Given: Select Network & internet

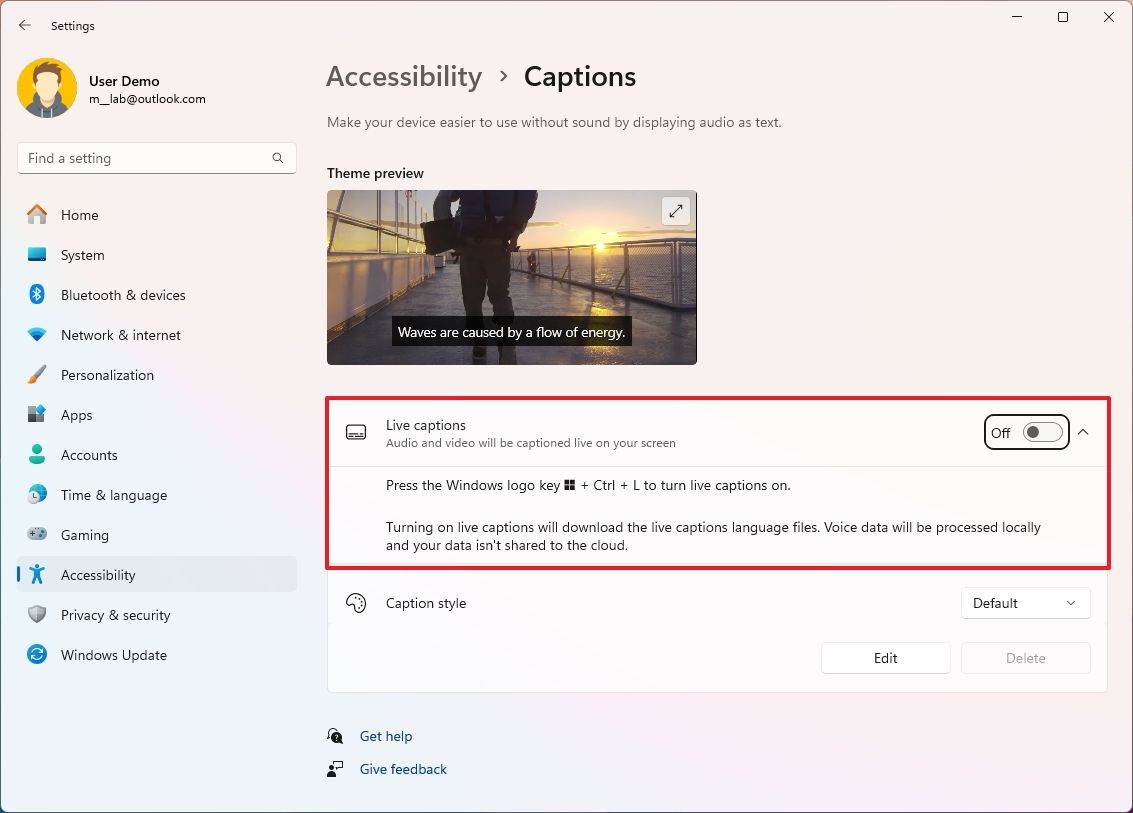Looking at the screenshot, I should click(157, 335).
